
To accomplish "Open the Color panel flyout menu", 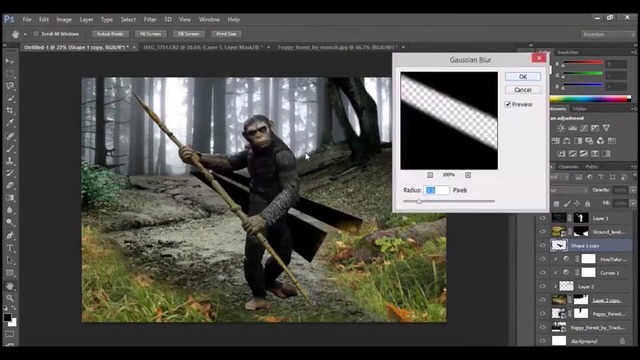I will [x=633, y=52].
